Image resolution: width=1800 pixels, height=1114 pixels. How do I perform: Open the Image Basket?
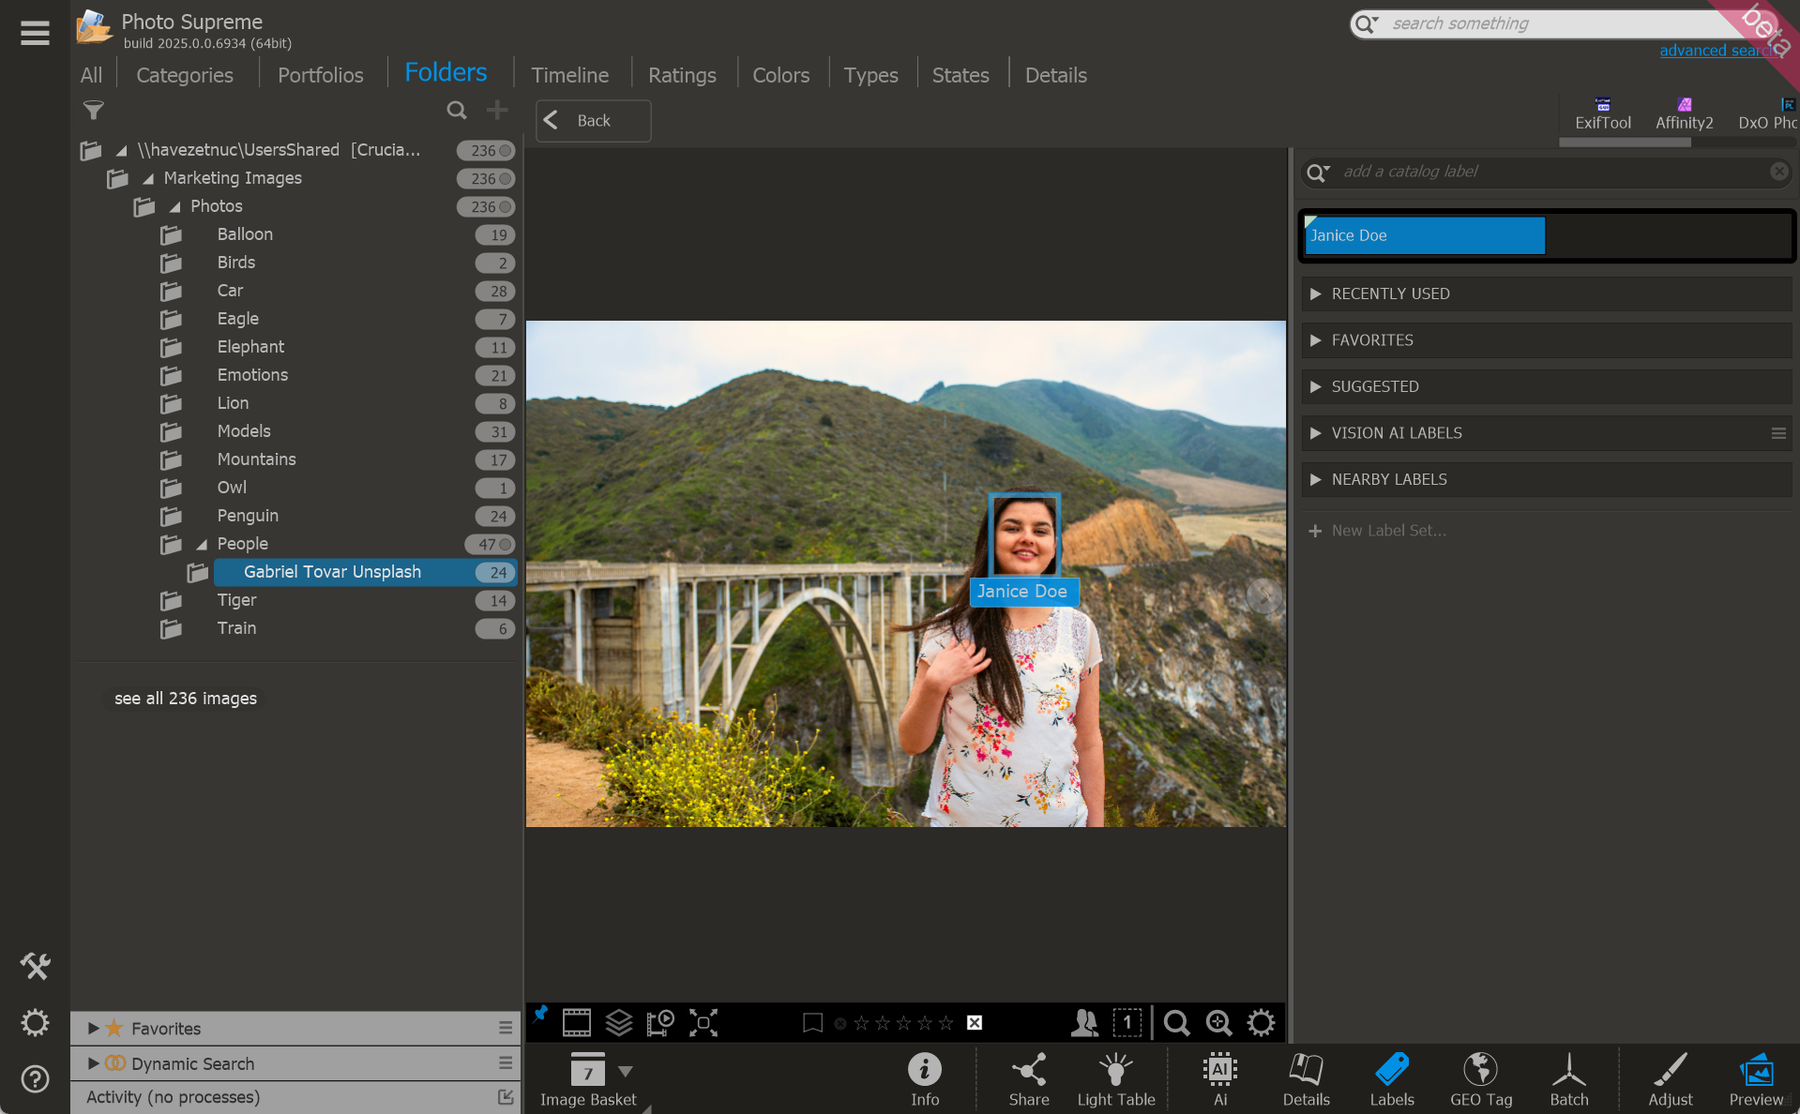tap(588, 1079)
